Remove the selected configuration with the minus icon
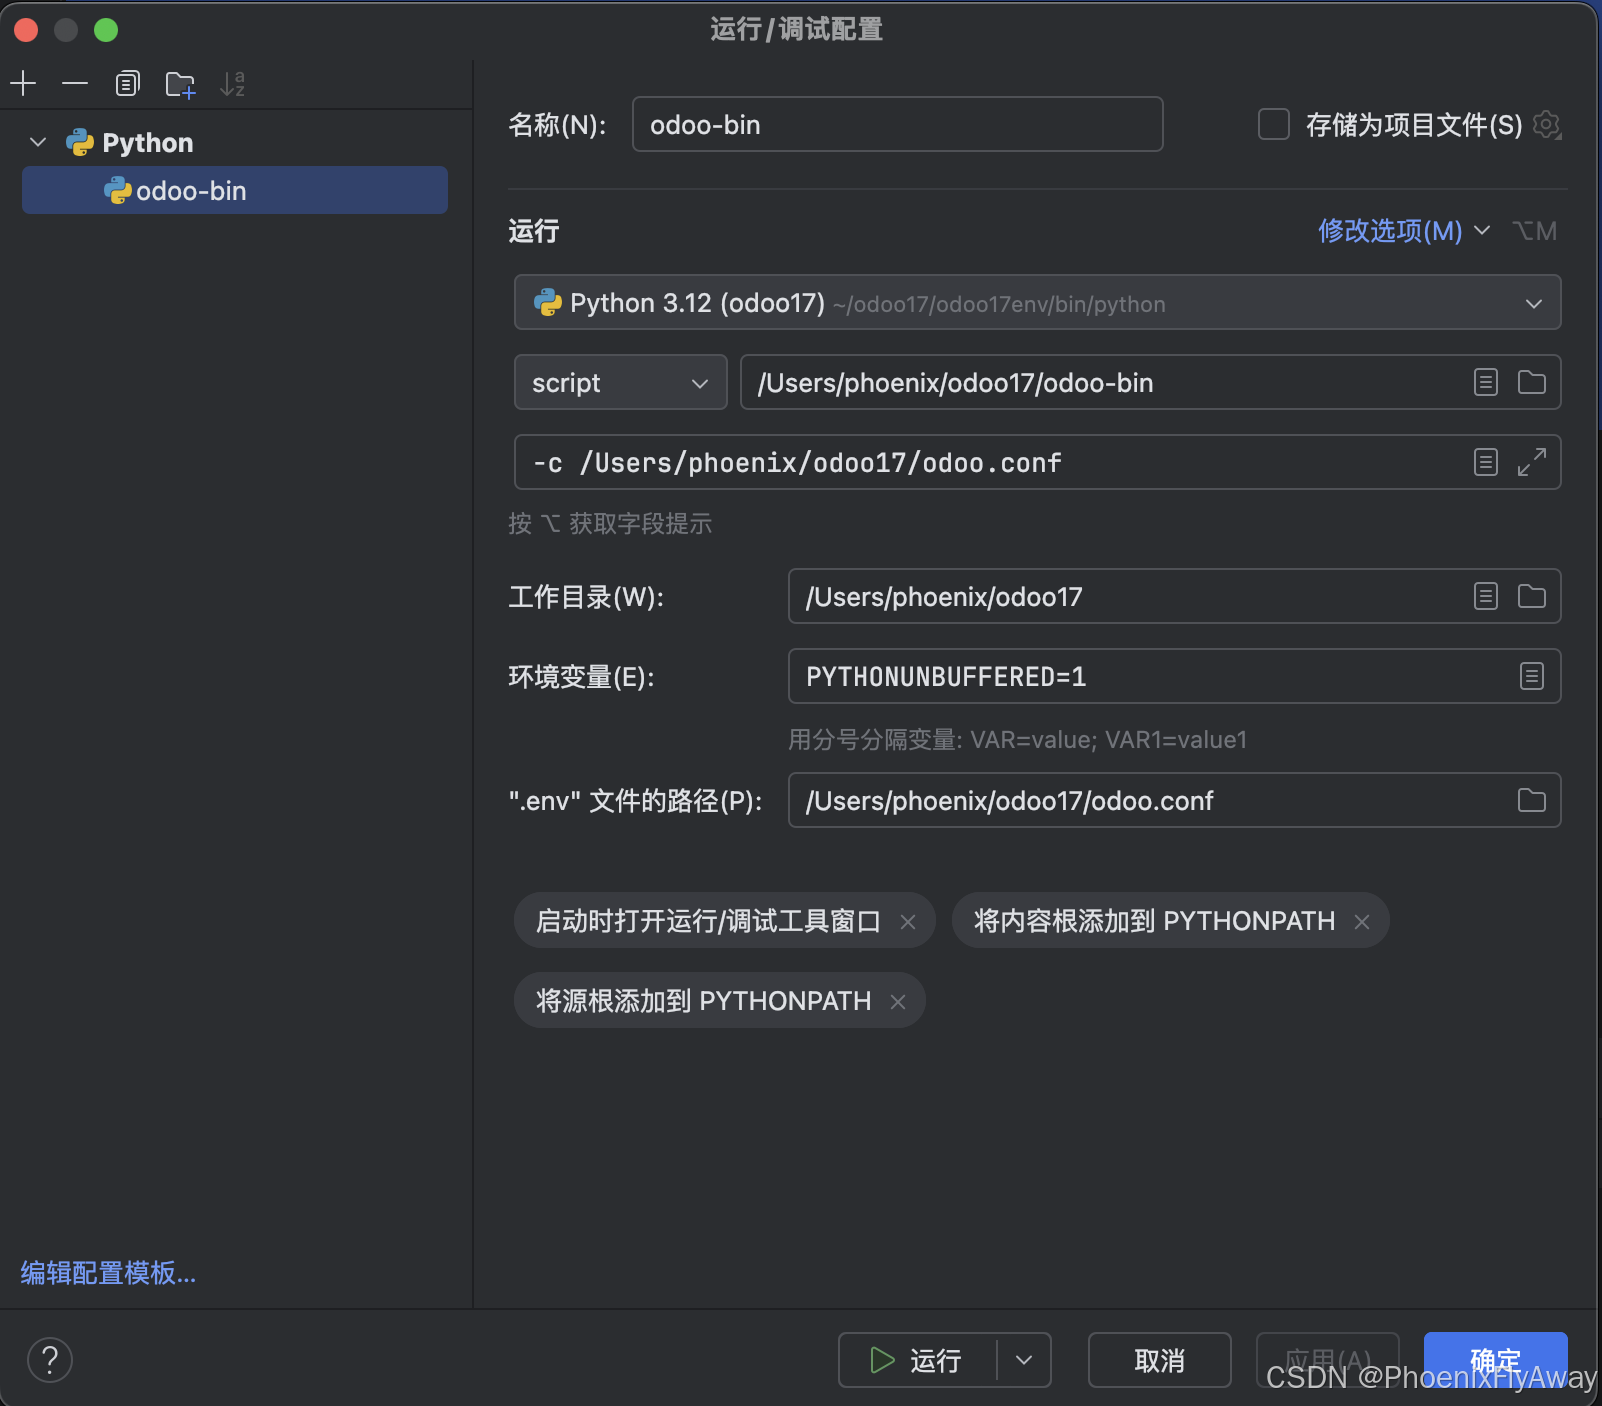This screenshot has width=1602, height=1406. tap(75, 84)
